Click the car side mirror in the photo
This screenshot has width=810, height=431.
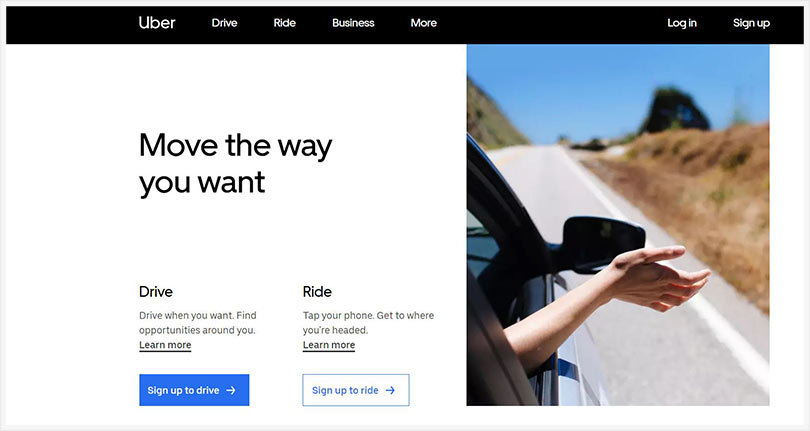coord(603,244)
